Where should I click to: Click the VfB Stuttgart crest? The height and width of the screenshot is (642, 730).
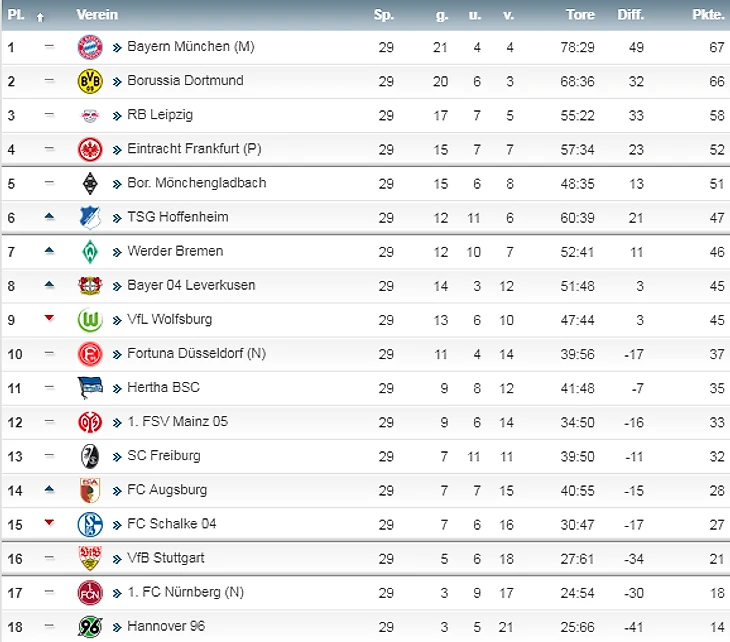pyautogui.click(x=90, y=558)
